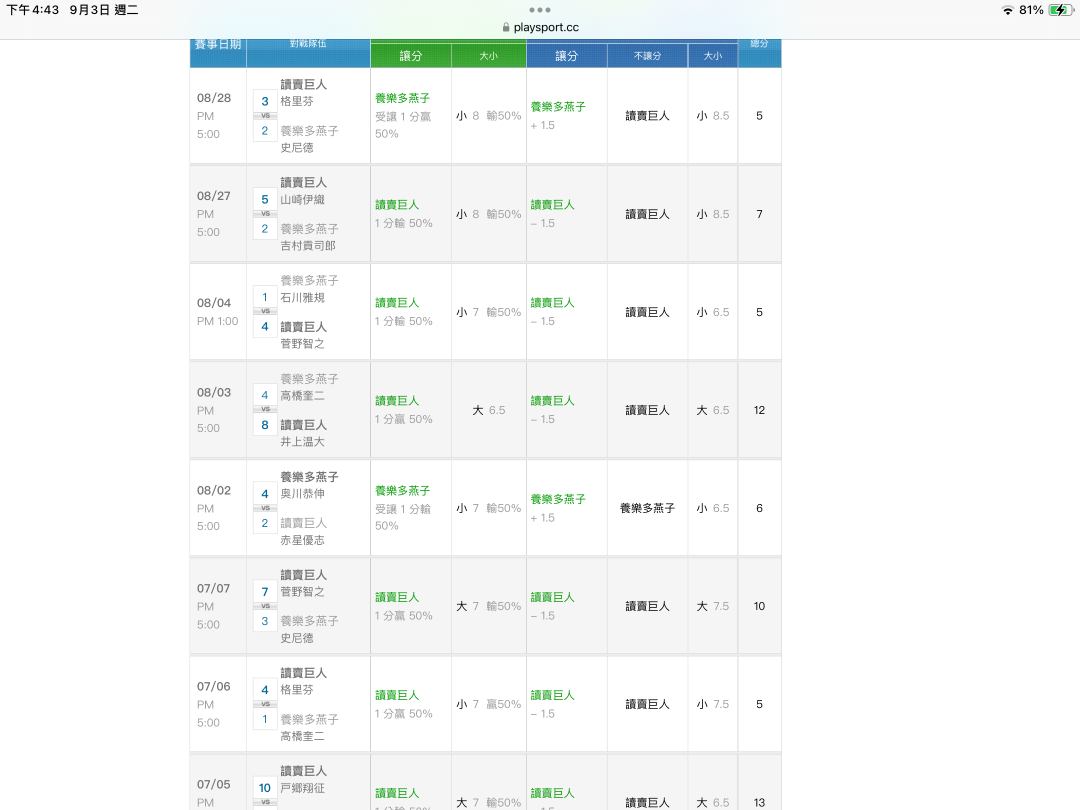Viewport: 1080px width, 810px height.
Task: Tap the green 大小 column header
Action: pyautogui.click(x=489, y=56)
